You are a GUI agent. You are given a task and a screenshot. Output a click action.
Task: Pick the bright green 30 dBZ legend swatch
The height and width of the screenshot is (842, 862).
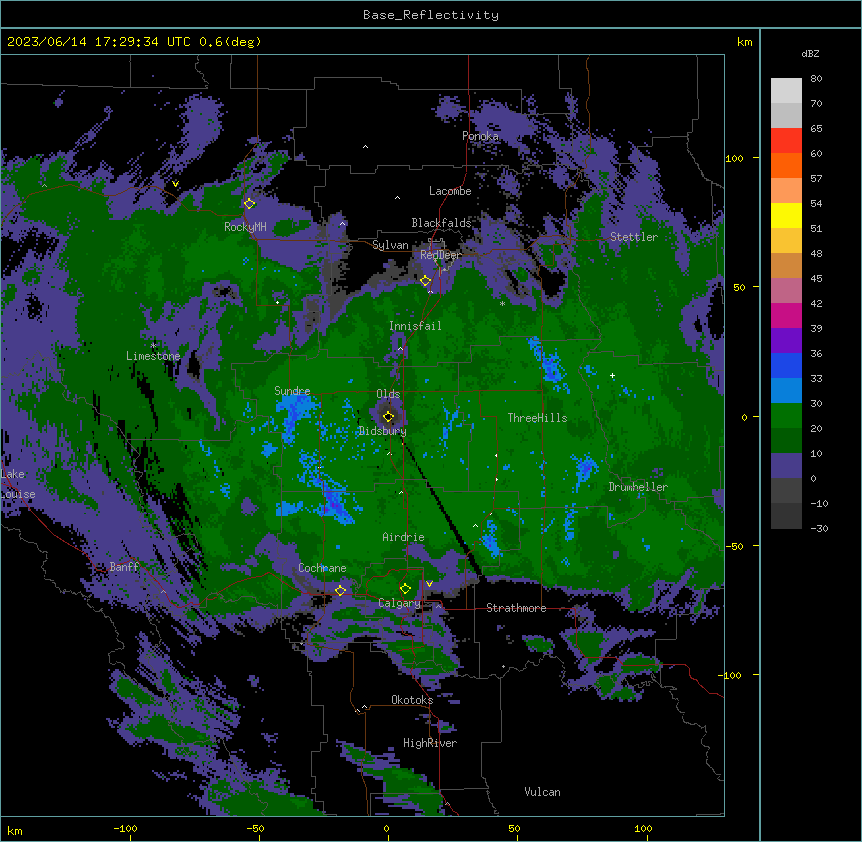786,416
